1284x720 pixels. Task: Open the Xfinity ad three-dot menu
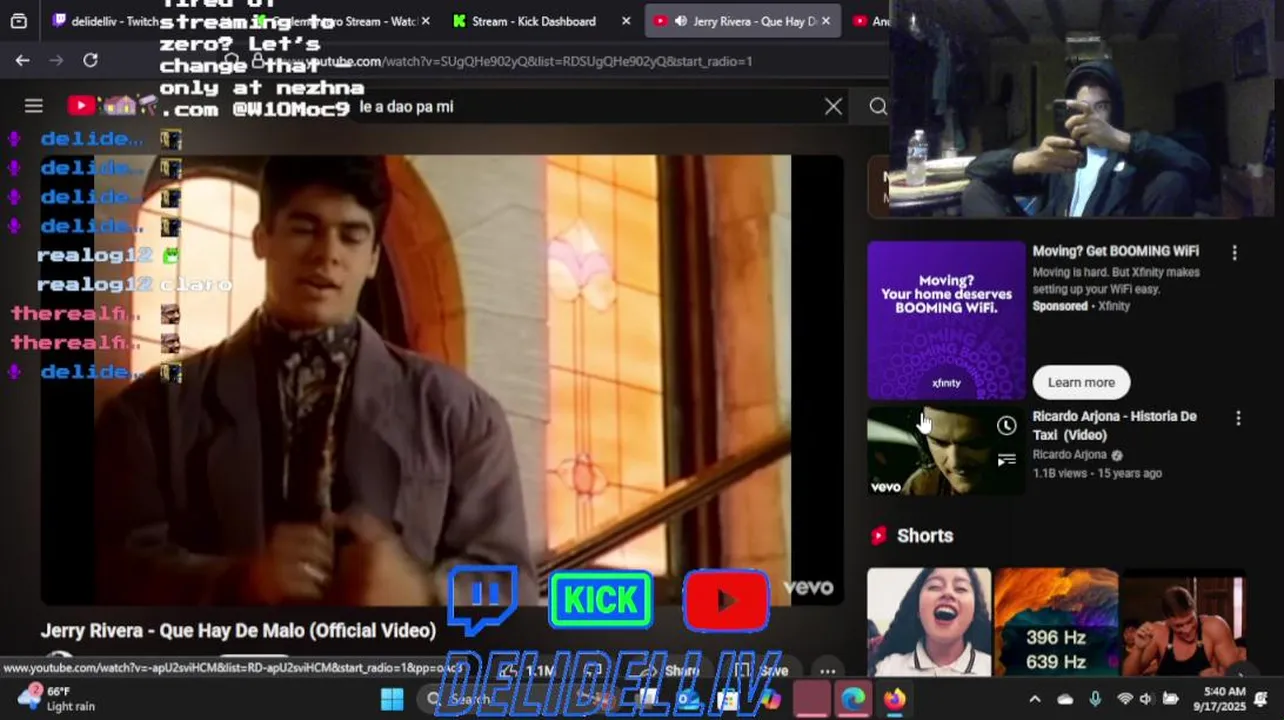(1234, 253)
